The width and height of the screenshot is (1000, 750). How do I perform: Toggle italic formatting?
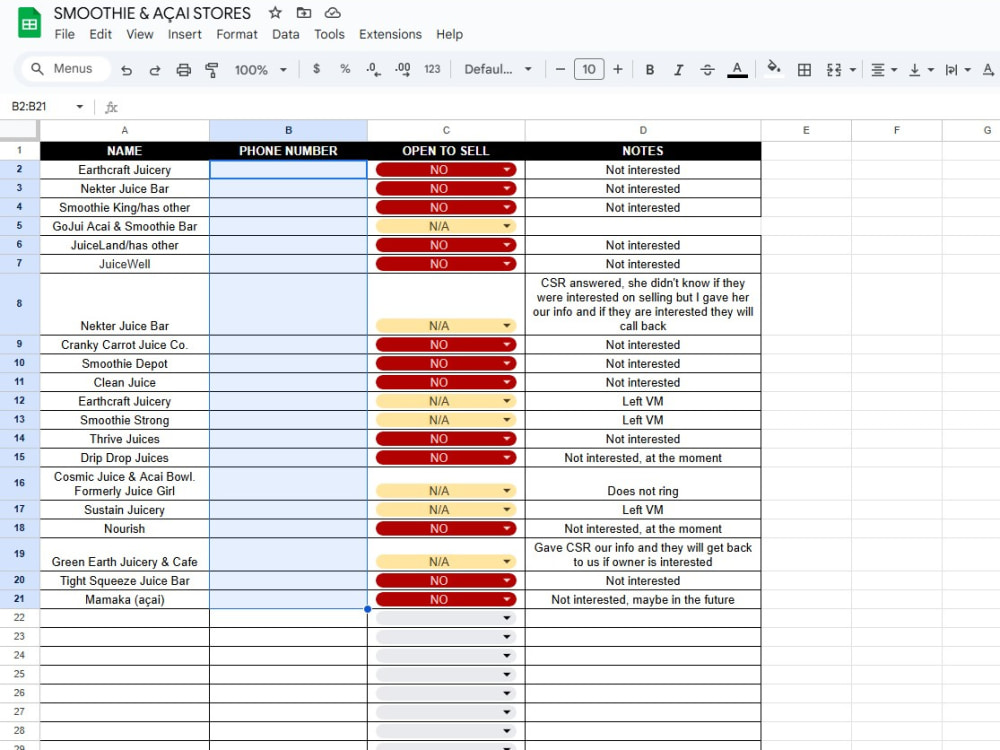point(679,70)
